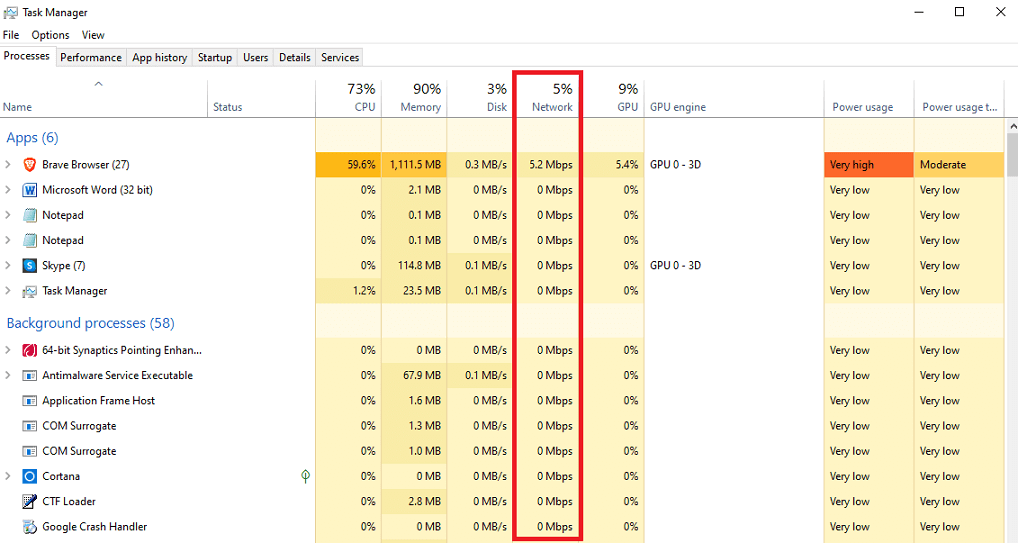Open the Startup tab

coord(214,58)
